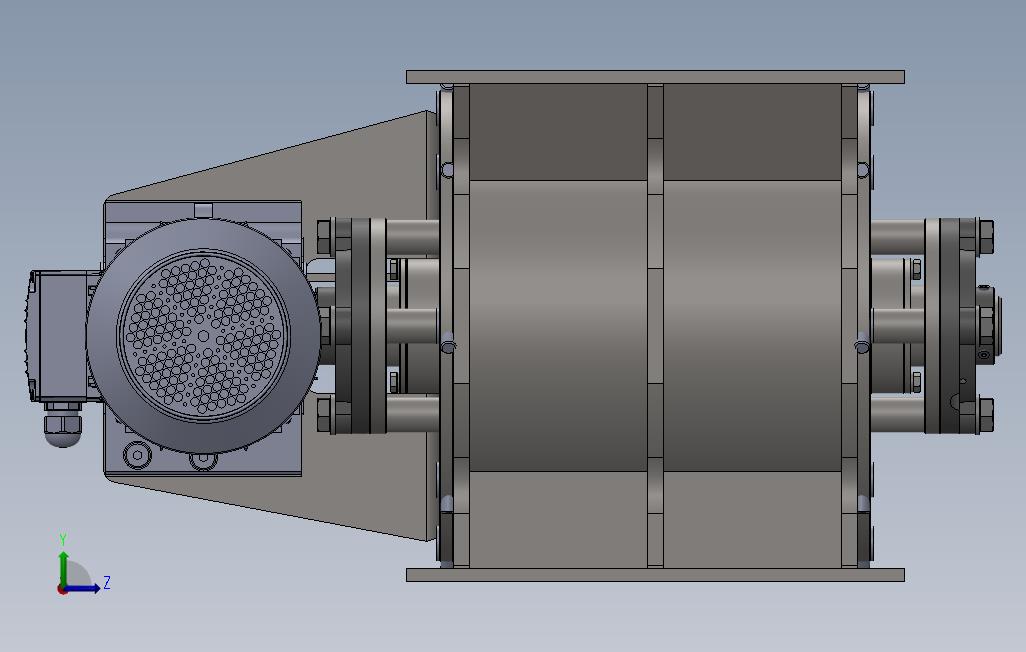Click the red origin point of the triad
This screenshot has width=1026, height=652.
[x=62, y=589]
